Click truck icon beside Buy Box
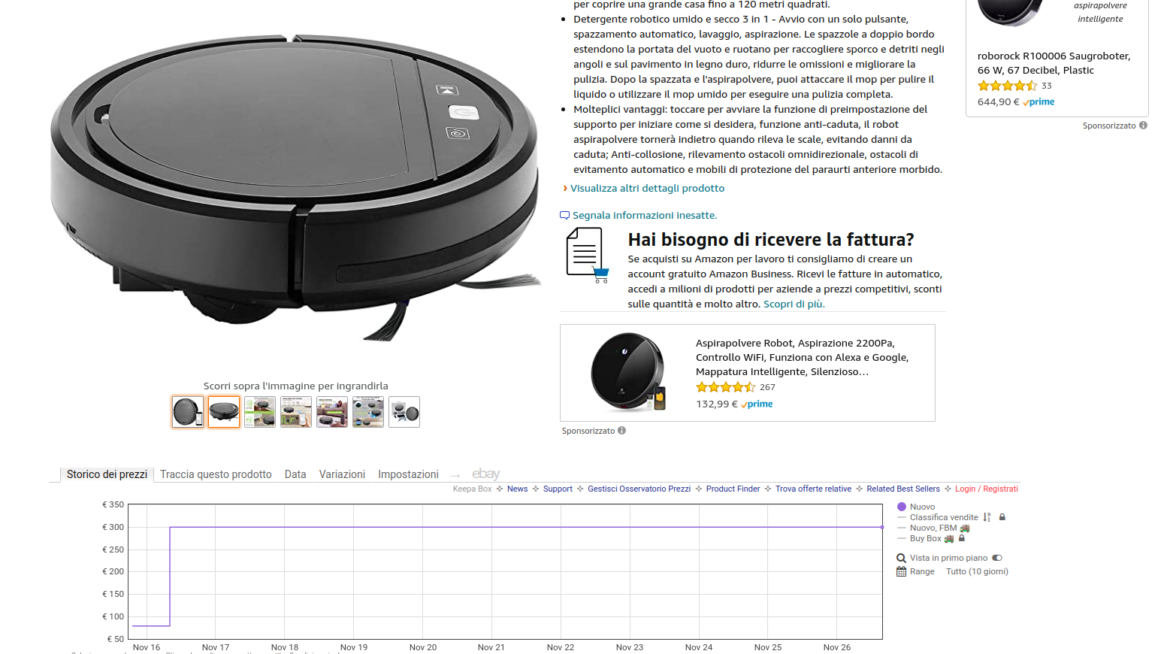1170x654 pixels. (949, 538)
